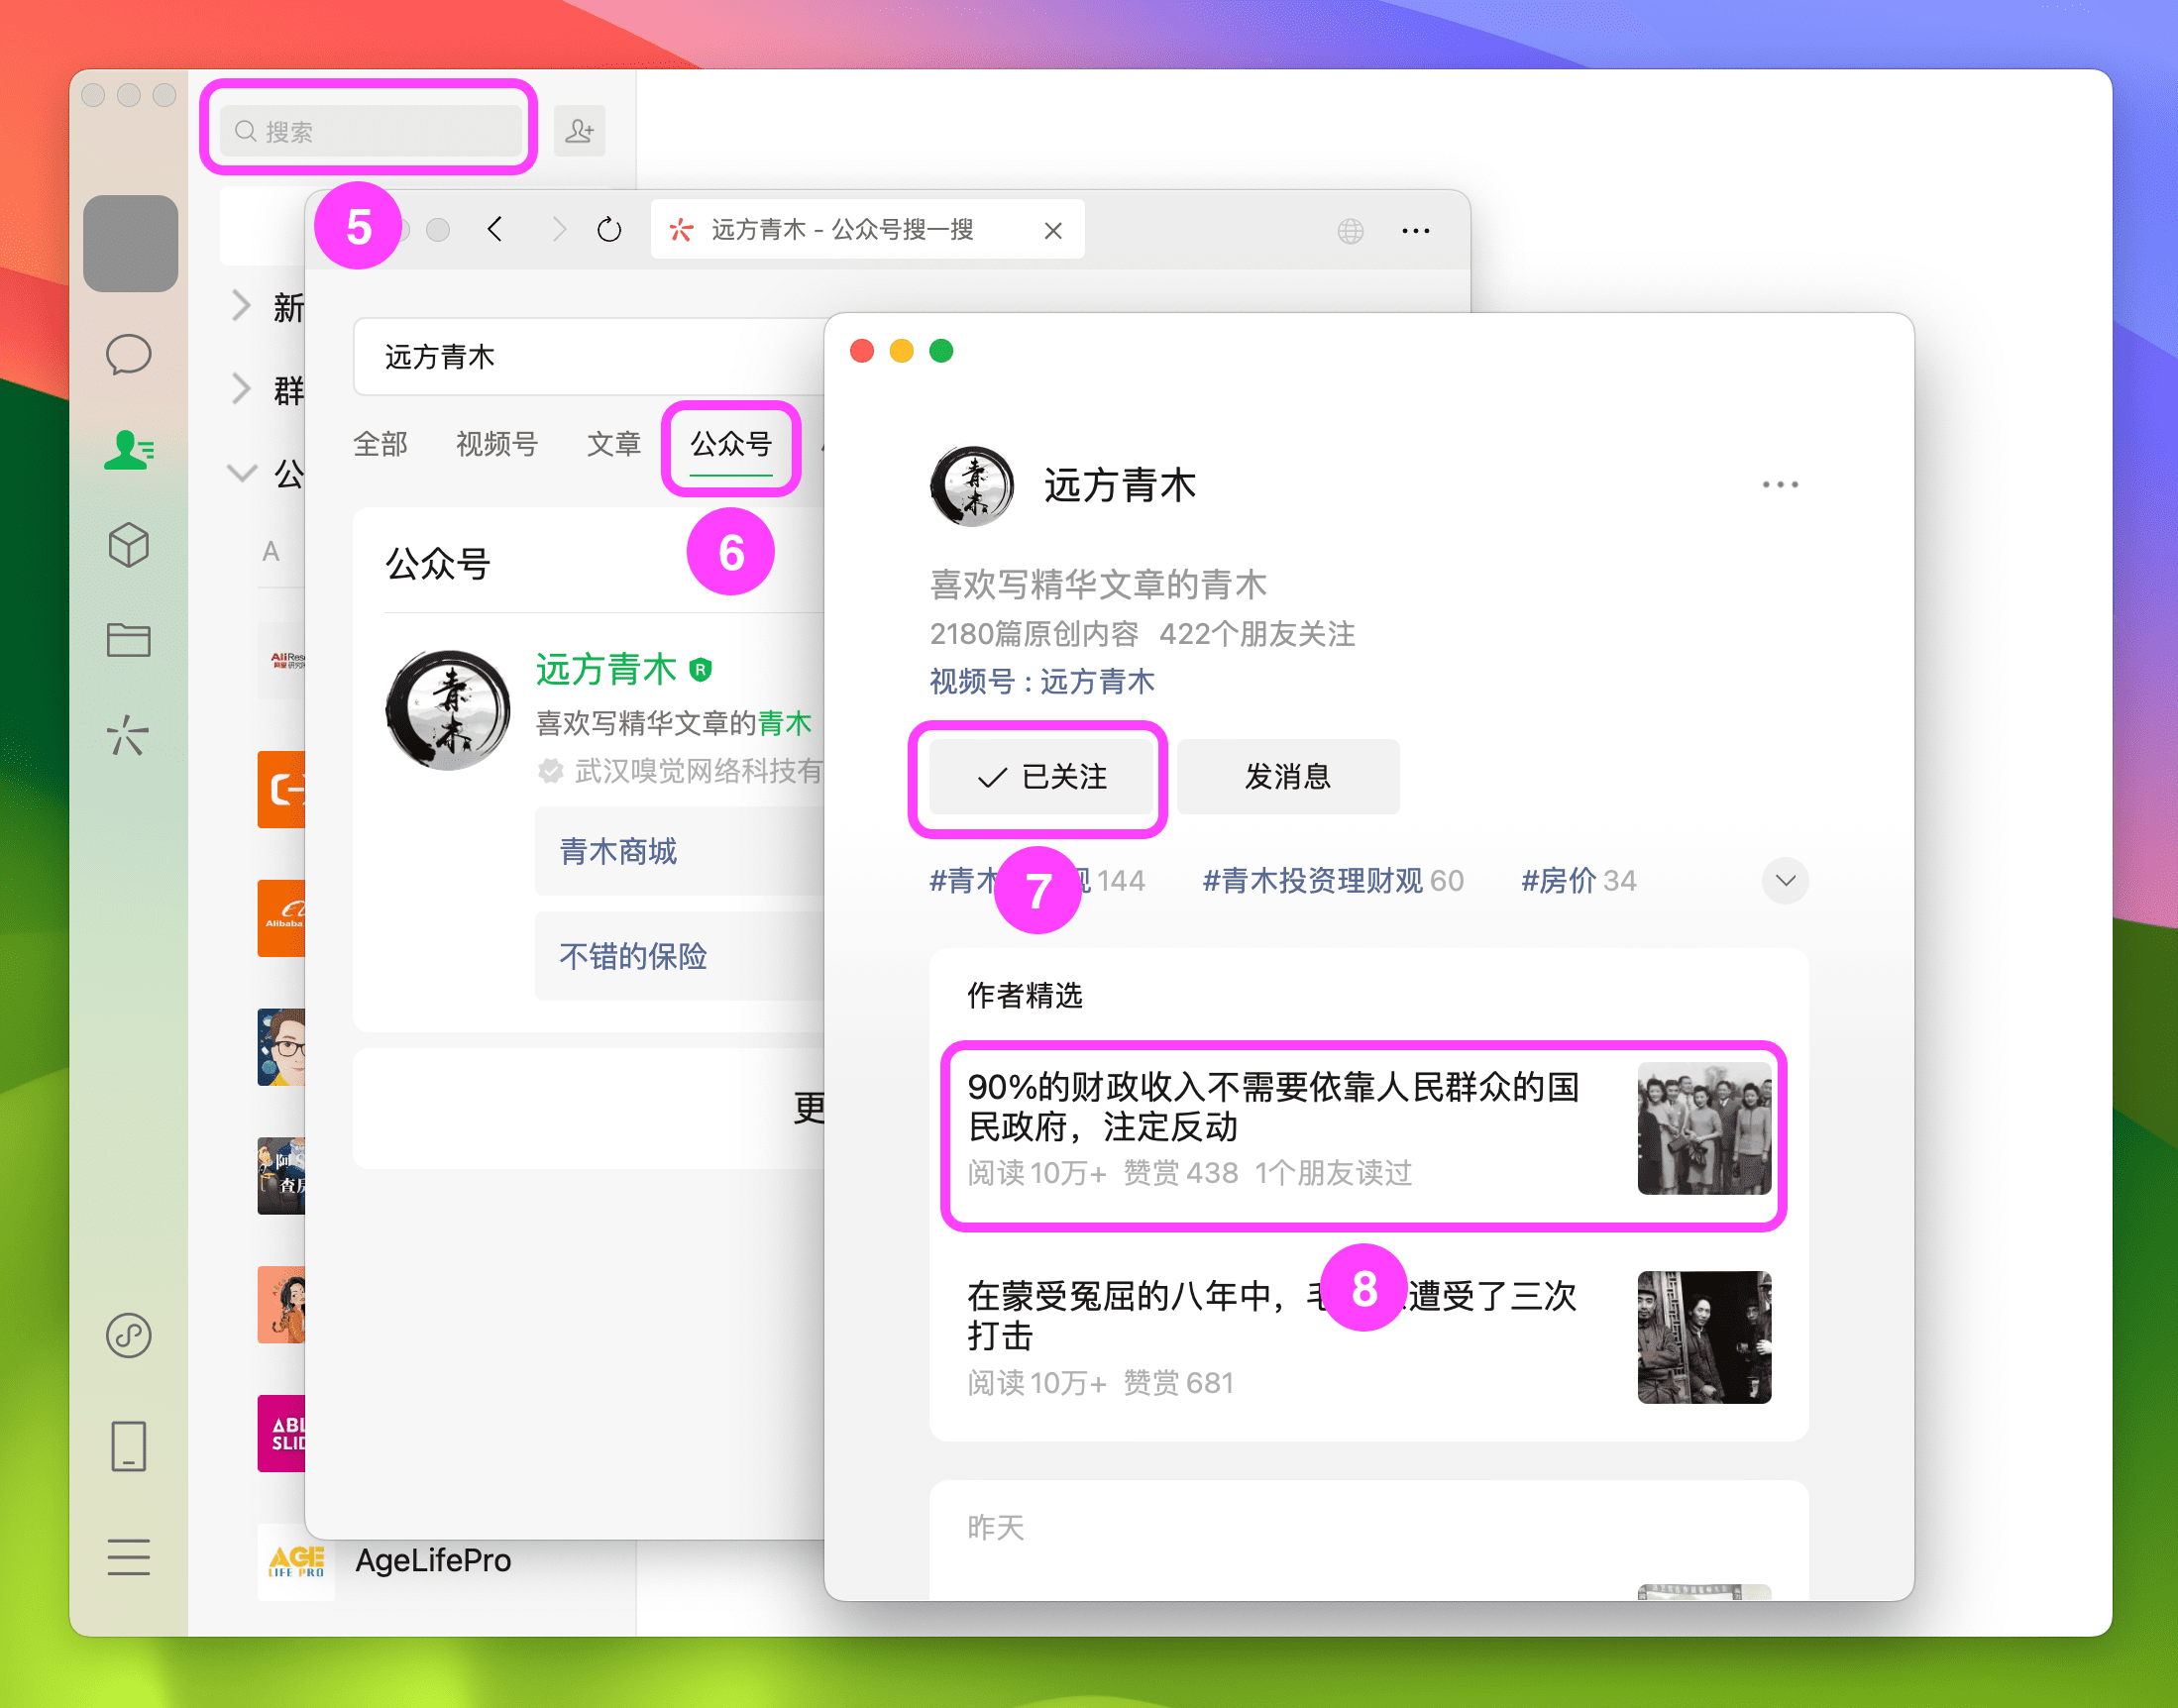Click the 发消息 button
Screen dimensions: 2178x1708
[x=1288, y=777]
